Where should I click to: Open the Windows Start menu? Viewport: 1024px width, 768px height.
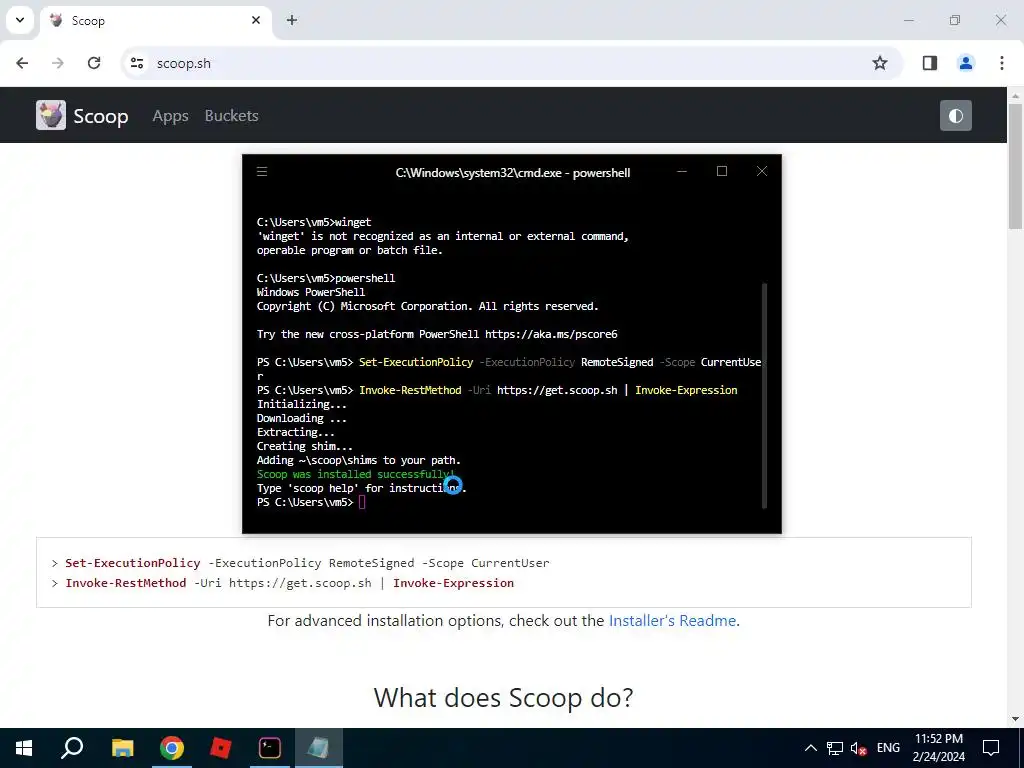click(24, 748)
